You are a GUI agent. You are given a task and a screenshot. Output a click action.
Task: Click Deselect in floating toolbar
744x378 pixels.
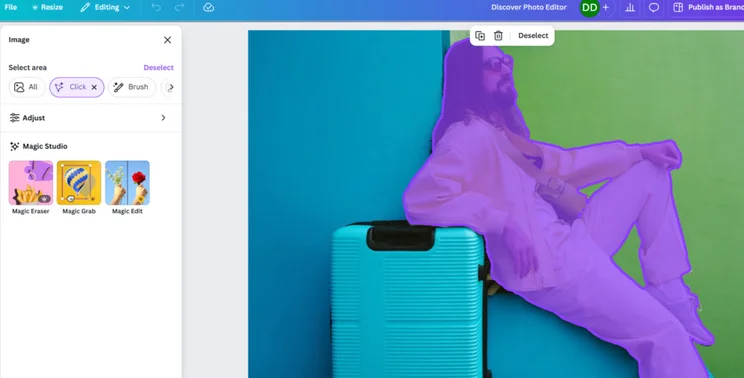(x=533, y=36)
